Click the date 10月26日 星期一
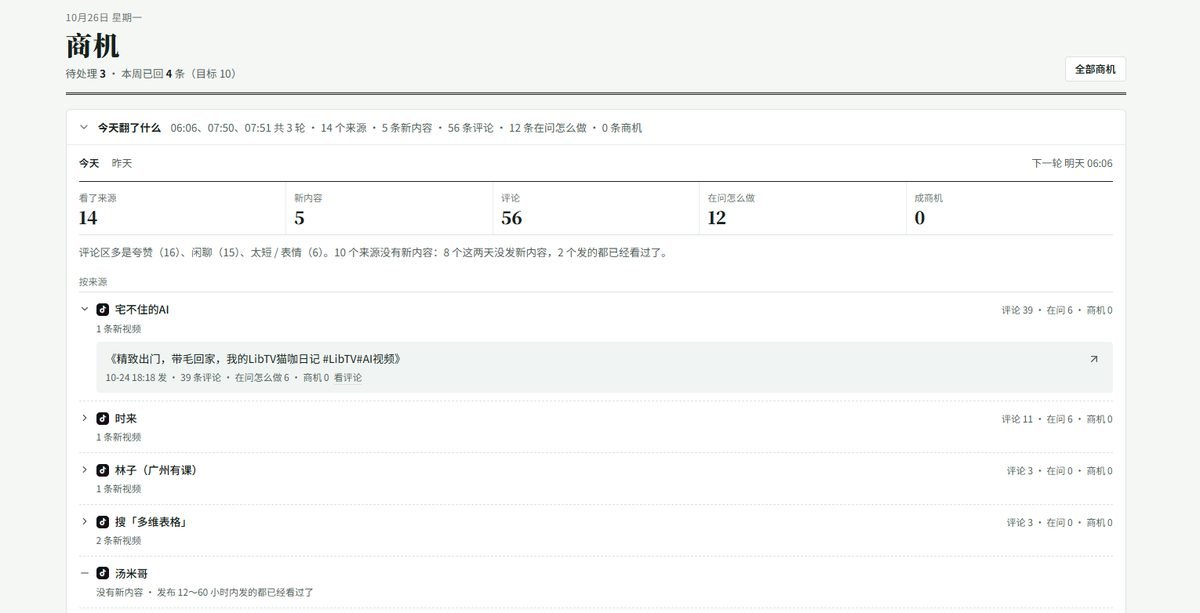The image size is (1200, 613). tap(104, 17)
